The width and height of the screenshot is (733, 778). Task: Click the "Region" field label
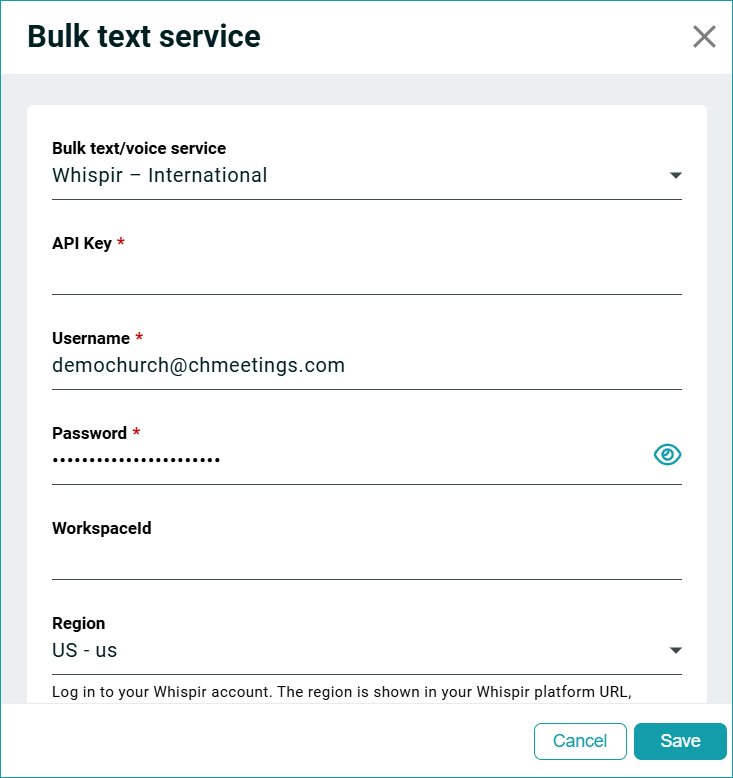(x=78, y=623)
